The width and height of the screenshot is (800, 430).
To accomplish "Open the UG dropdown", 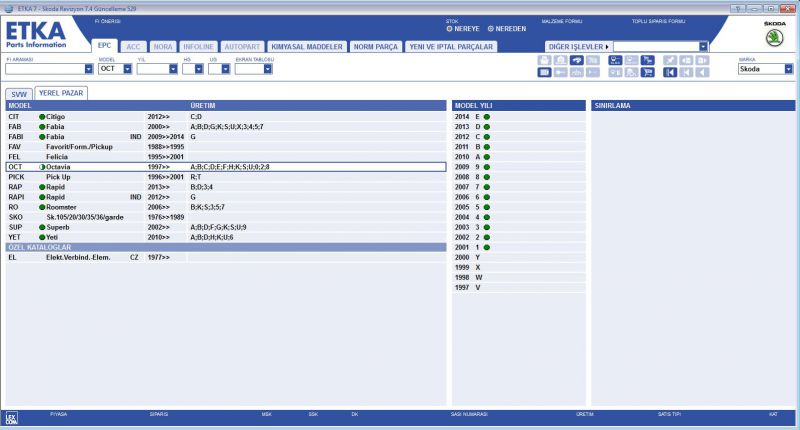I will pyautogui.click(x=225, y=69).
